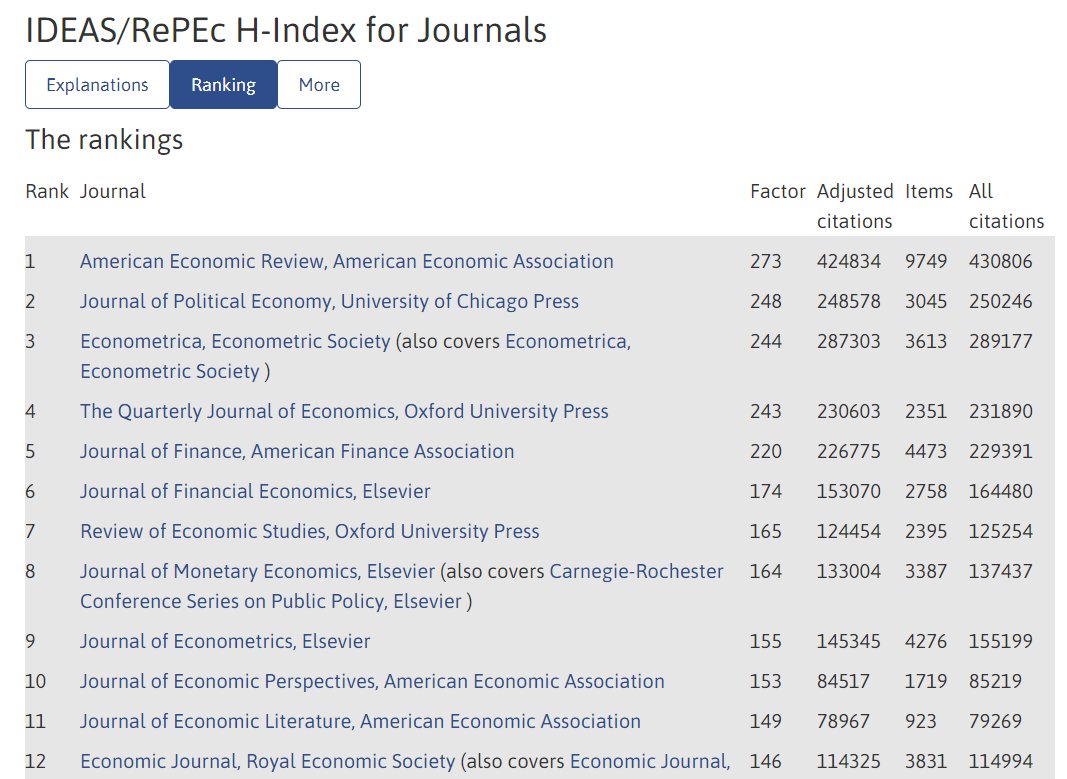
Task: Click the All citations column header
Action: (x=1006, y=206)
